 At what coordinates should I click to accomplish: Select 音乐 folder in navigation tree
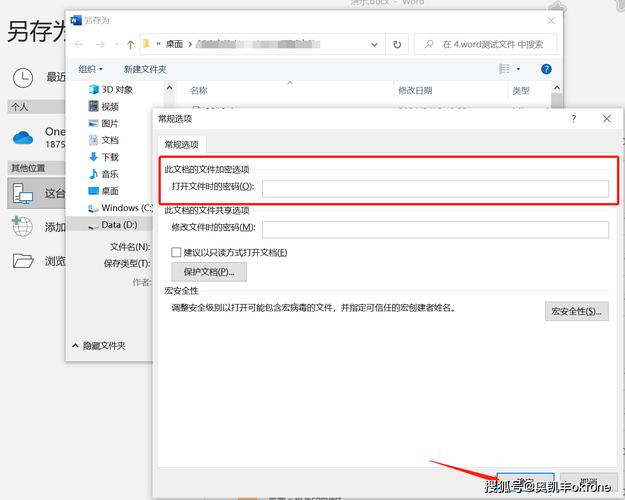[104, 174]
